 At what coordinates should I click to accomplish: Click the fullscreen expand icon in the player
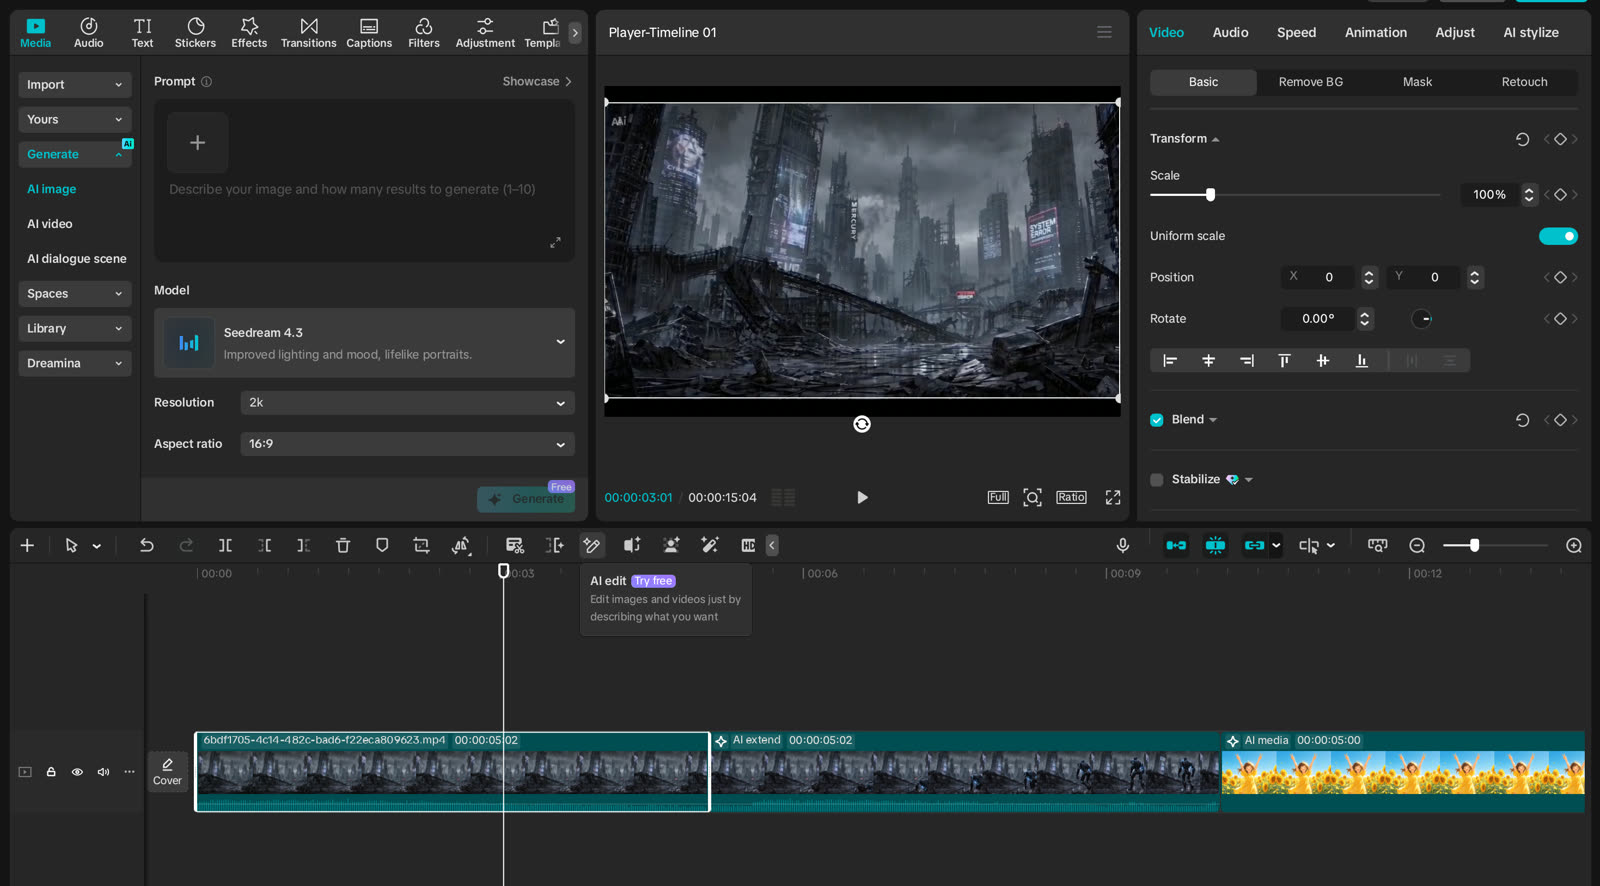pyautogui.click(x=1113, y=497)
